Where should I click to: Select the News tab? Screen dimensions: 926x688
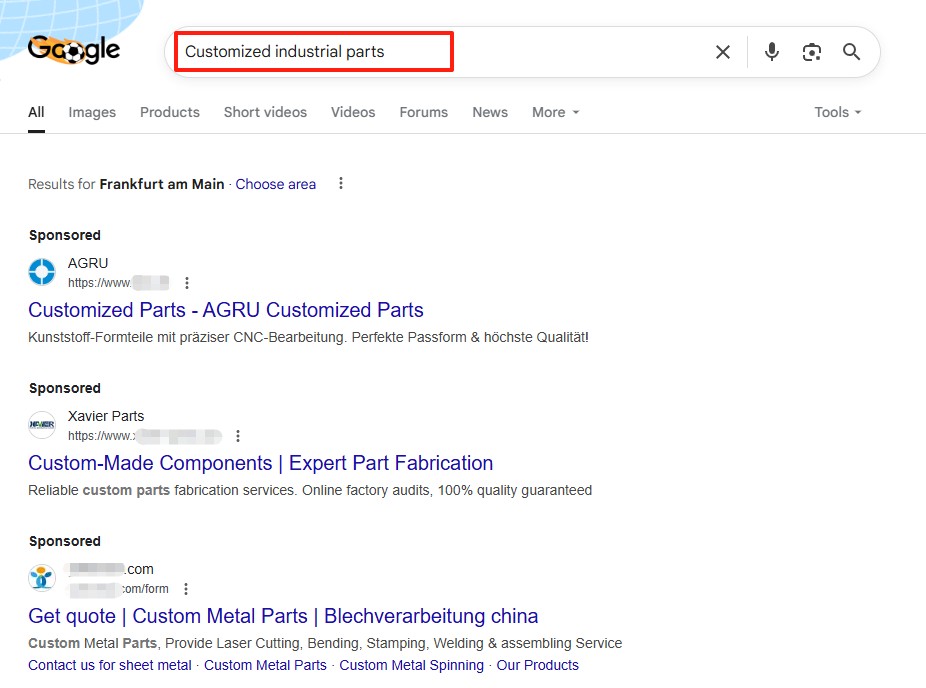click(490, 112)
